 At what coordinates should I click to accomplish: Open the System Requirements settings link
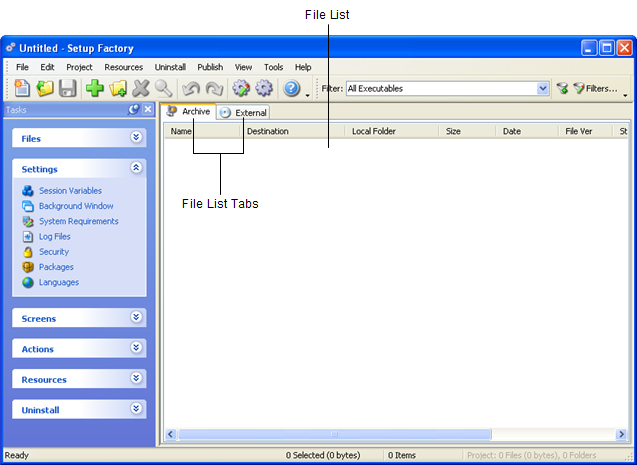pyautogui.click(x=78, y=221)
